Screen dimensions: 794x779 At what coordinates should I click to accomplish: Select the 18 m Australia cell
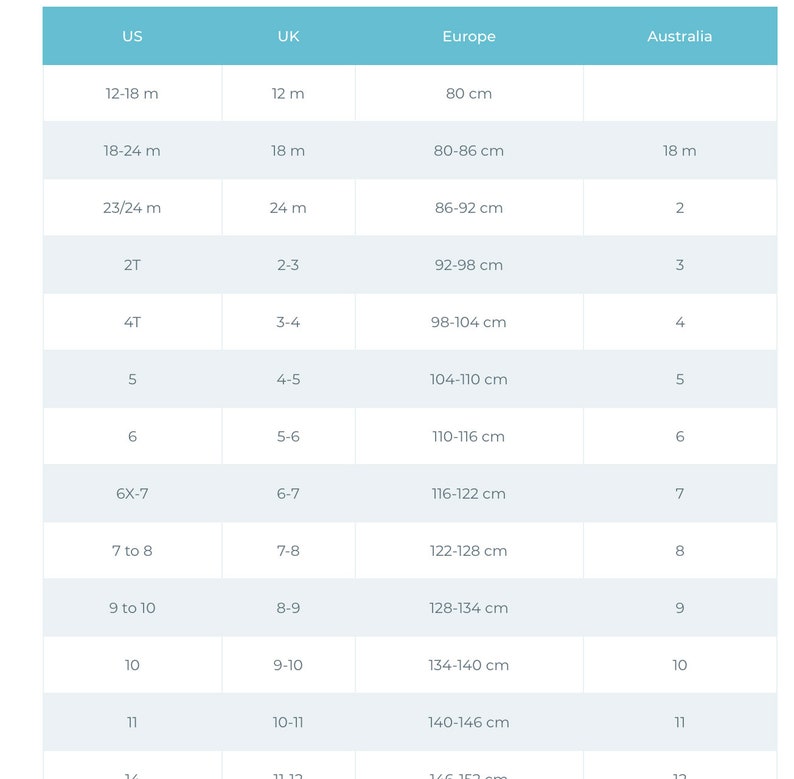click(x=680, y=150)
